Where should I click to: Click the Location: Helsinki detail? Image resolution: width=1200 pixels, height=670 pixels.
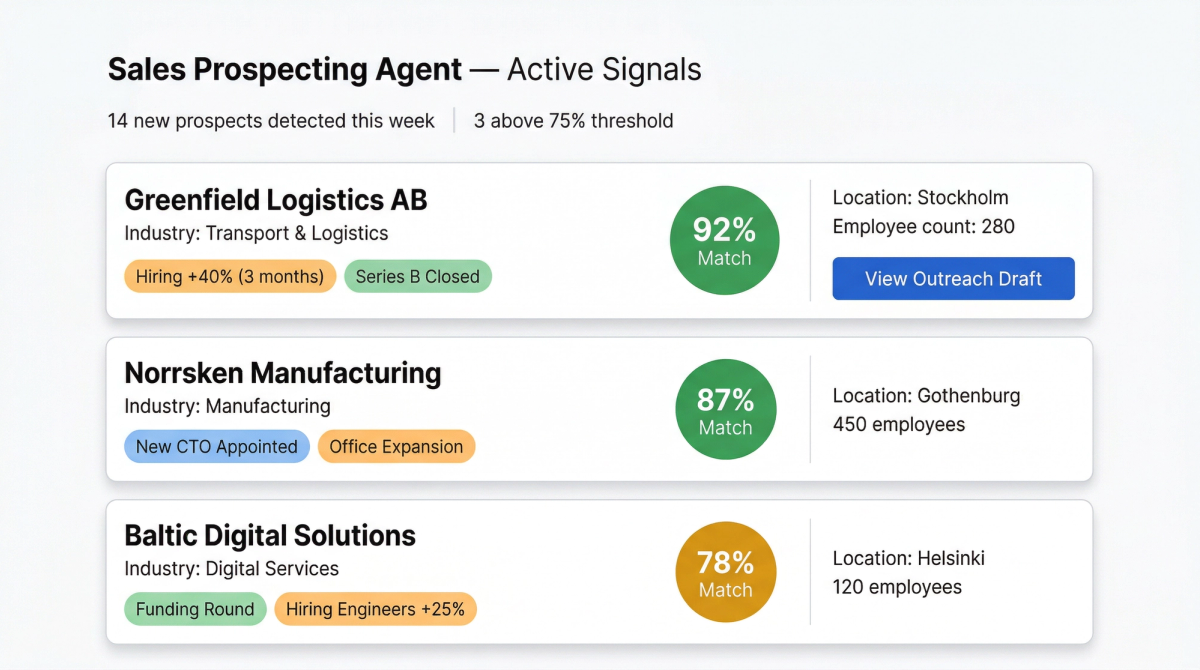click(x=908, y=558)
